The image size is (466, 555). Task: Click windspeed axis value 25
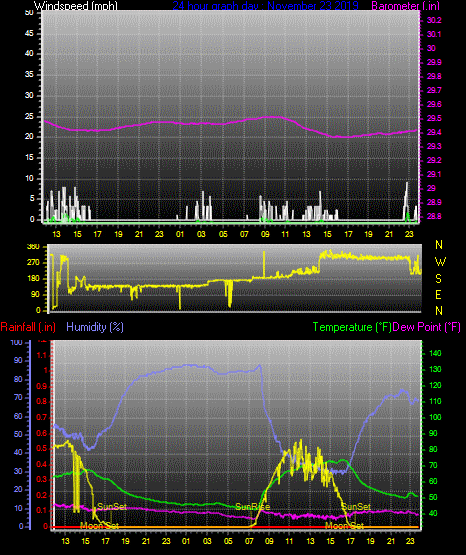coord(29,116)
